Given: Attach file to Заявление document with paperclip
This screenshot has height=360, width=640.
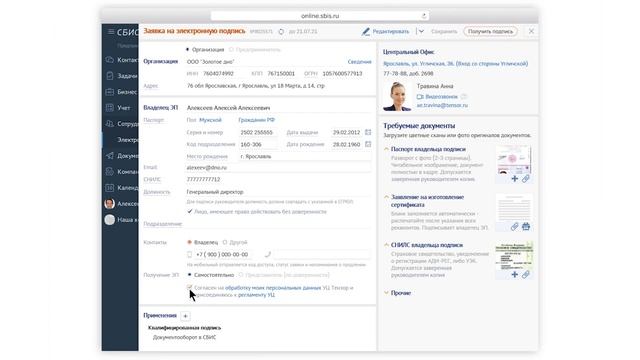Looking at the screenshot, I should [514, 227].
